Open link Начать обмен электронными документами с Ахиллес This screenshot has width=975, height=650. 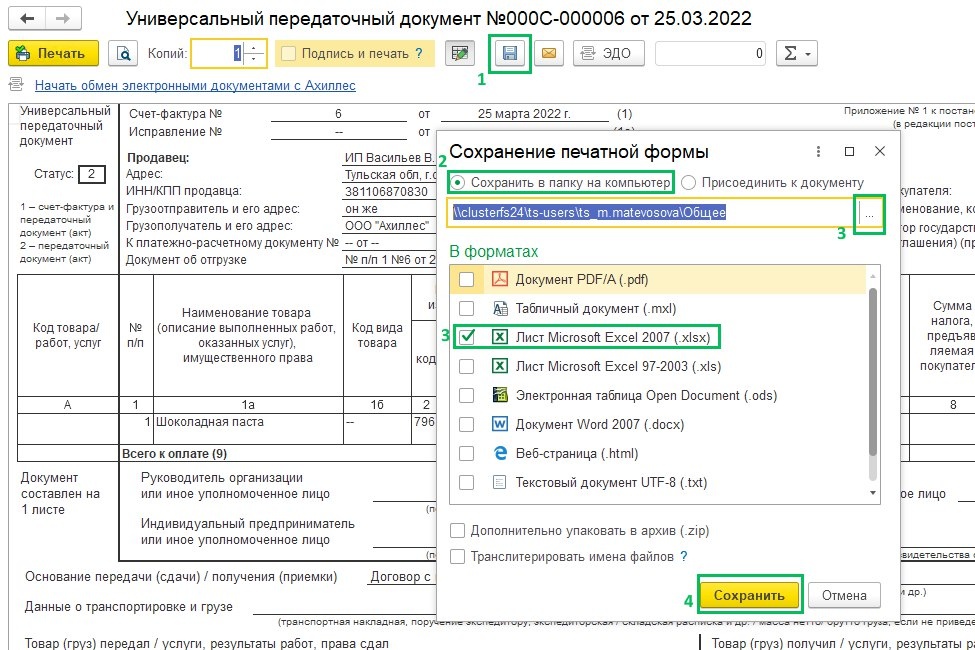(x=195, y=86)
